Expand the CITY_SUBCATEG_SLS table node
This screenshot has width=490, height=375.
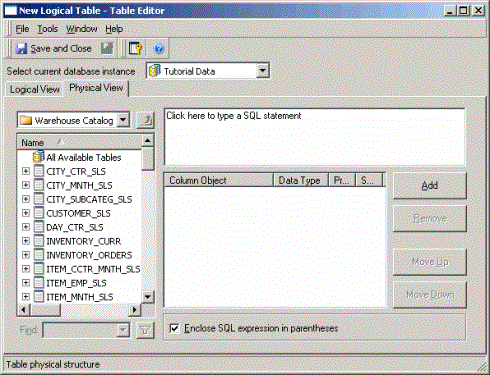pos(26,199)
